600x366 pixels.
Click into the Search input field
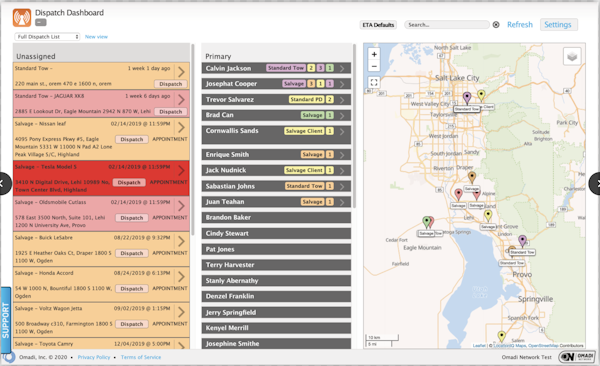tap(447, 25)
